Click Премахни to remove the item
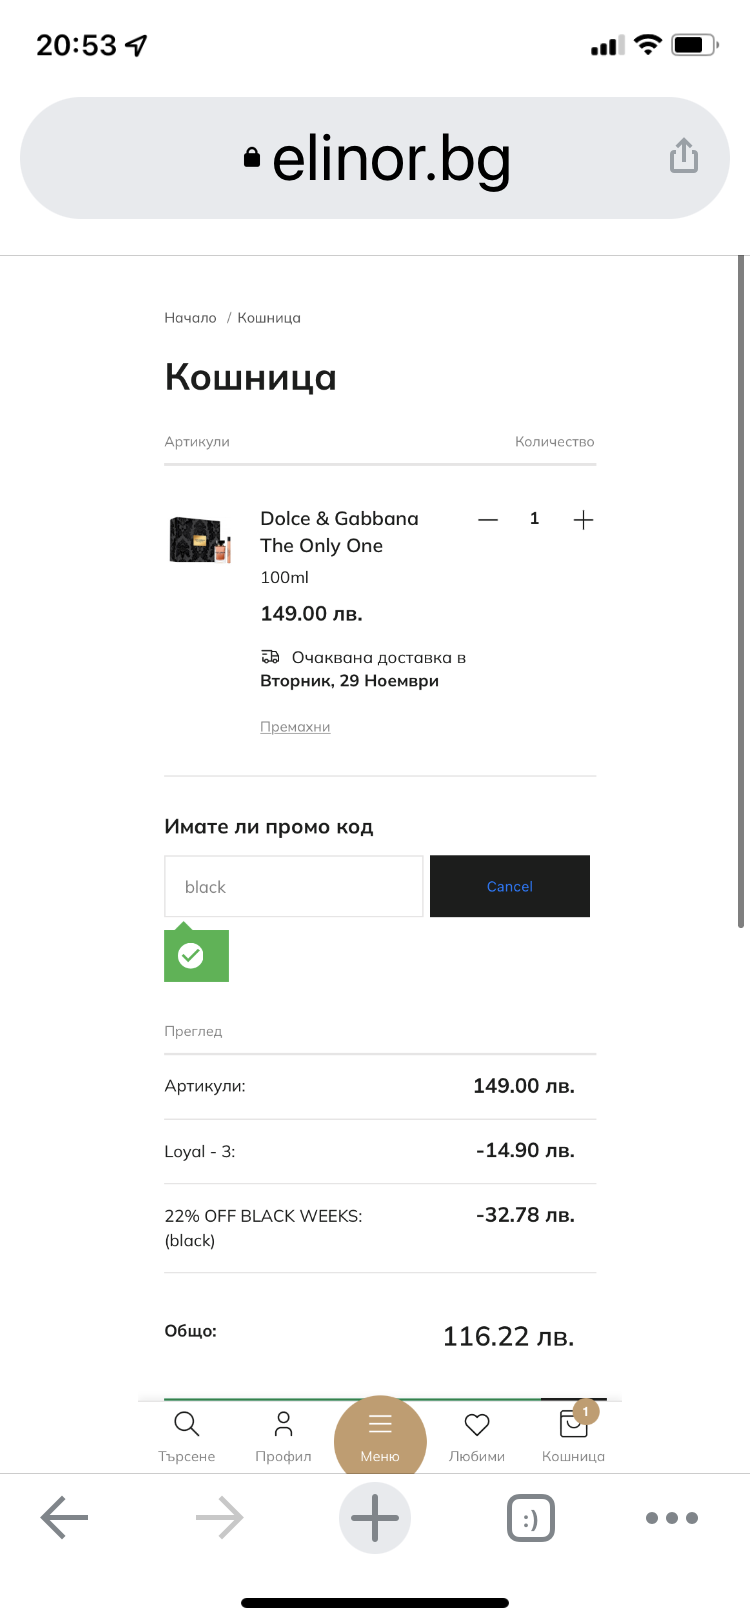 (x=295, y=727)
